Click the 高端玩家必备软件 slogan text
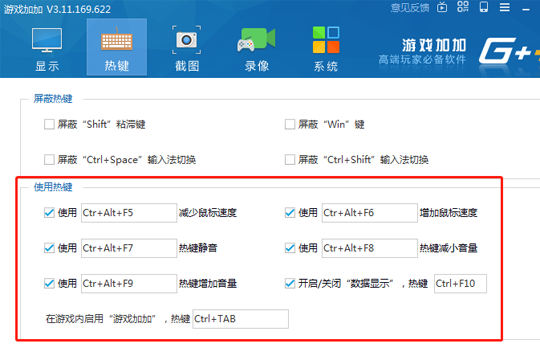The width and height of the screenshot is (540, 360). (422, 59)
